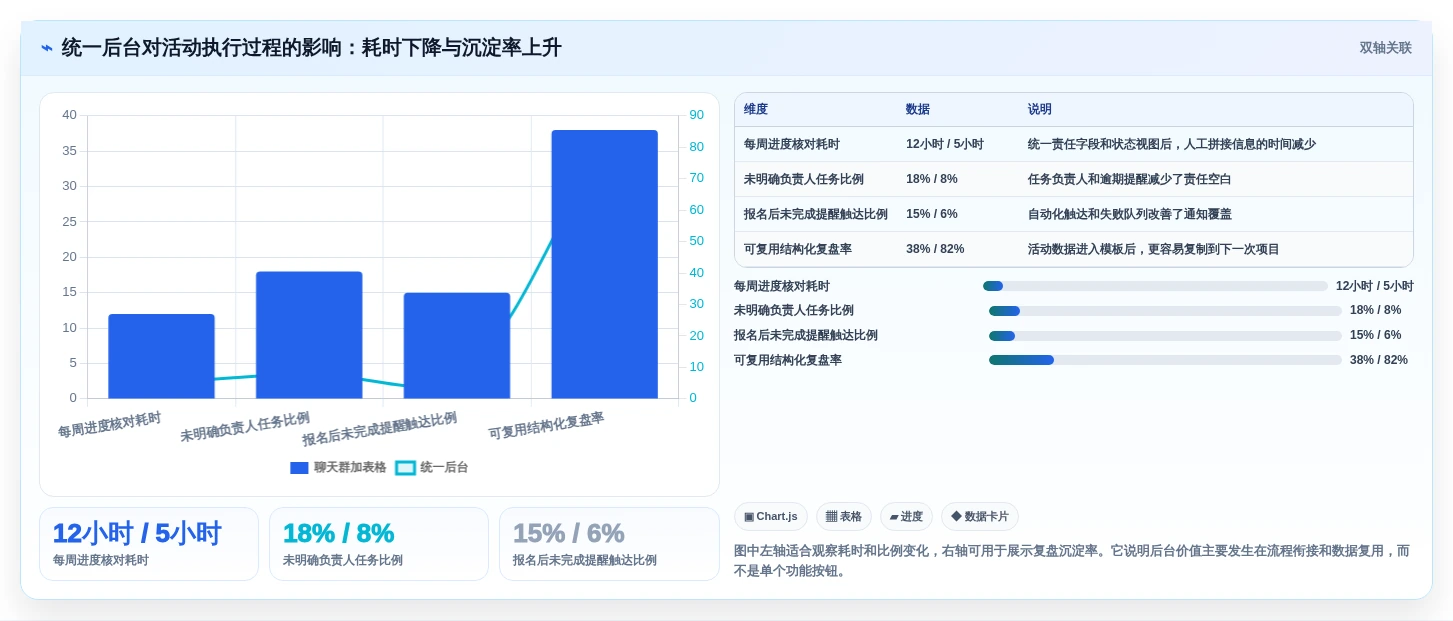This screenshot has height=621, width=1453.
Task: Click the right axis value 90
Action: (696, 115)
